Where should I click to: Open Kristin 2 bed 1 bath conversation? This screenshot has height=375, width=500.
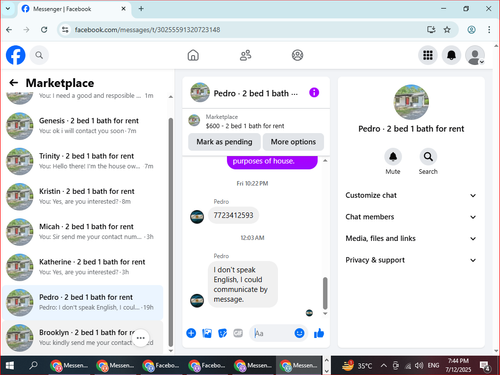coord(83,196)
